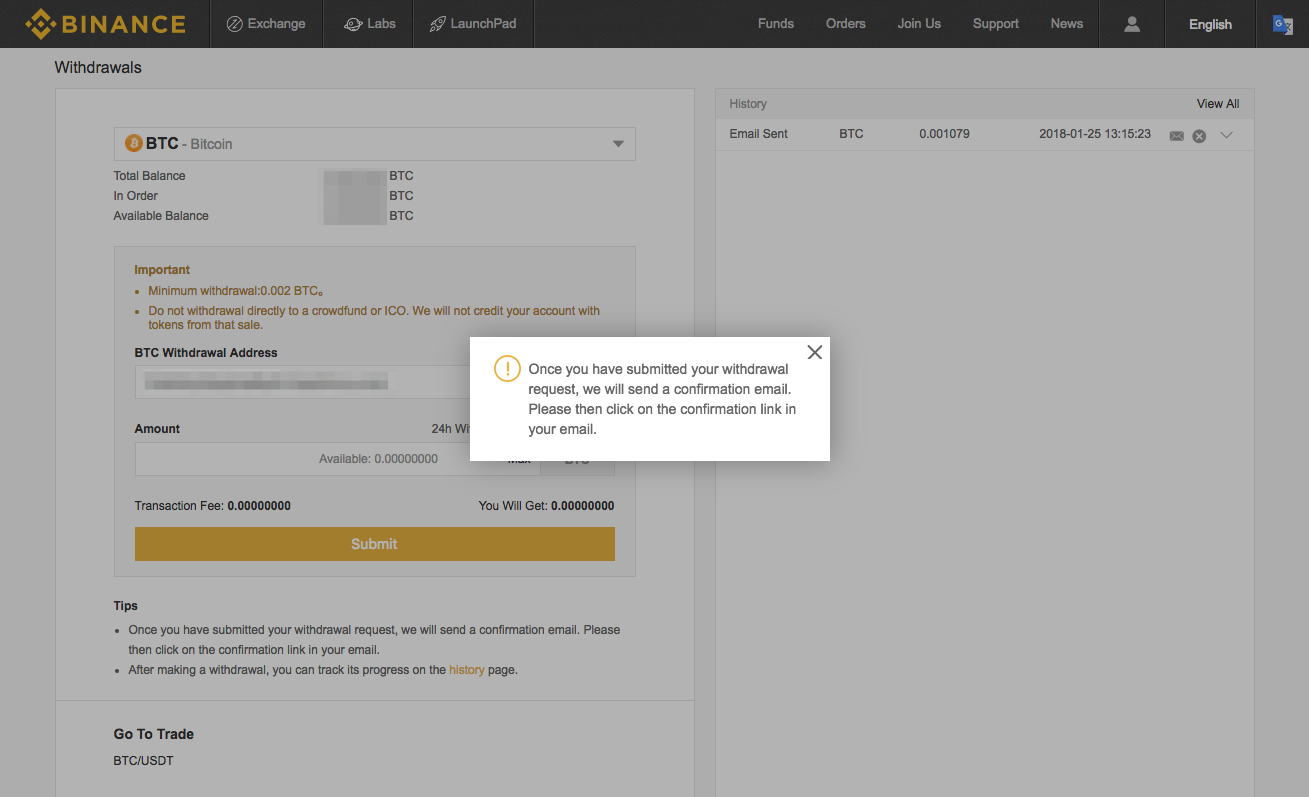The image size is (1309, 797).
Task: Close the confirmation email popup
Action: point(815,352)
